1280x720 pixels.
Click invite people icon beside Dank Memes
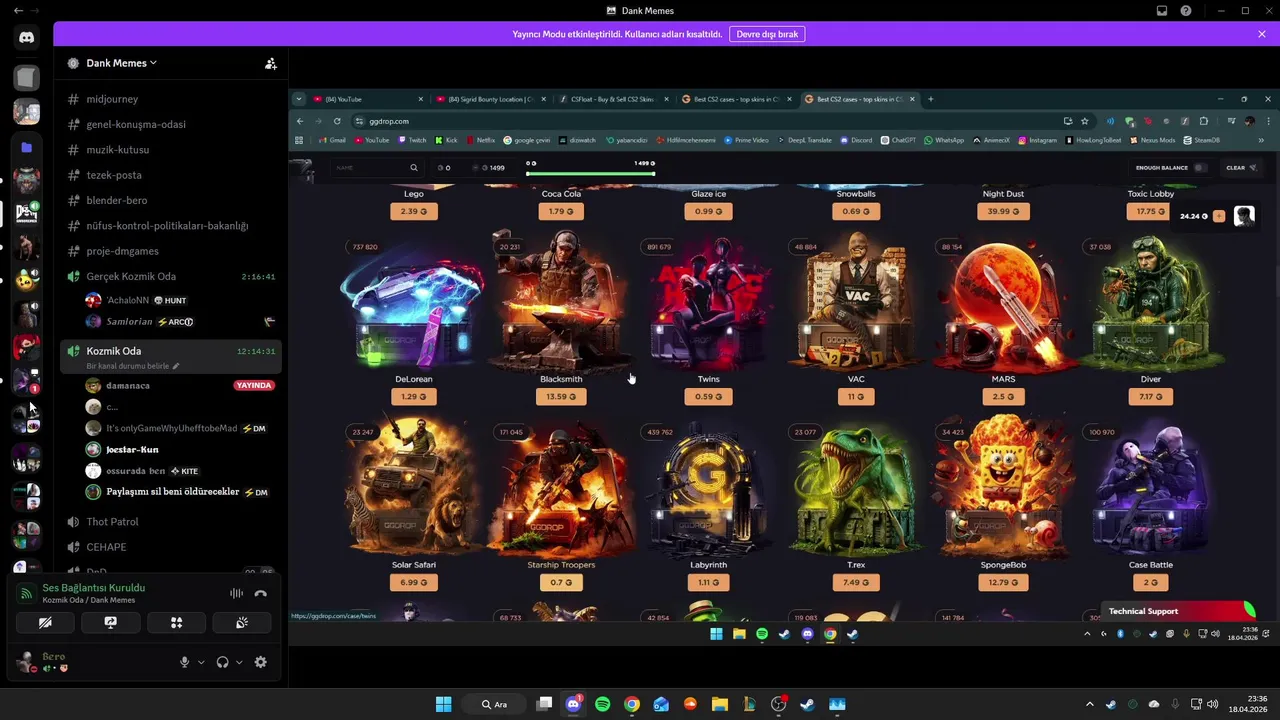pyautogui.click(x=270, y=63)
